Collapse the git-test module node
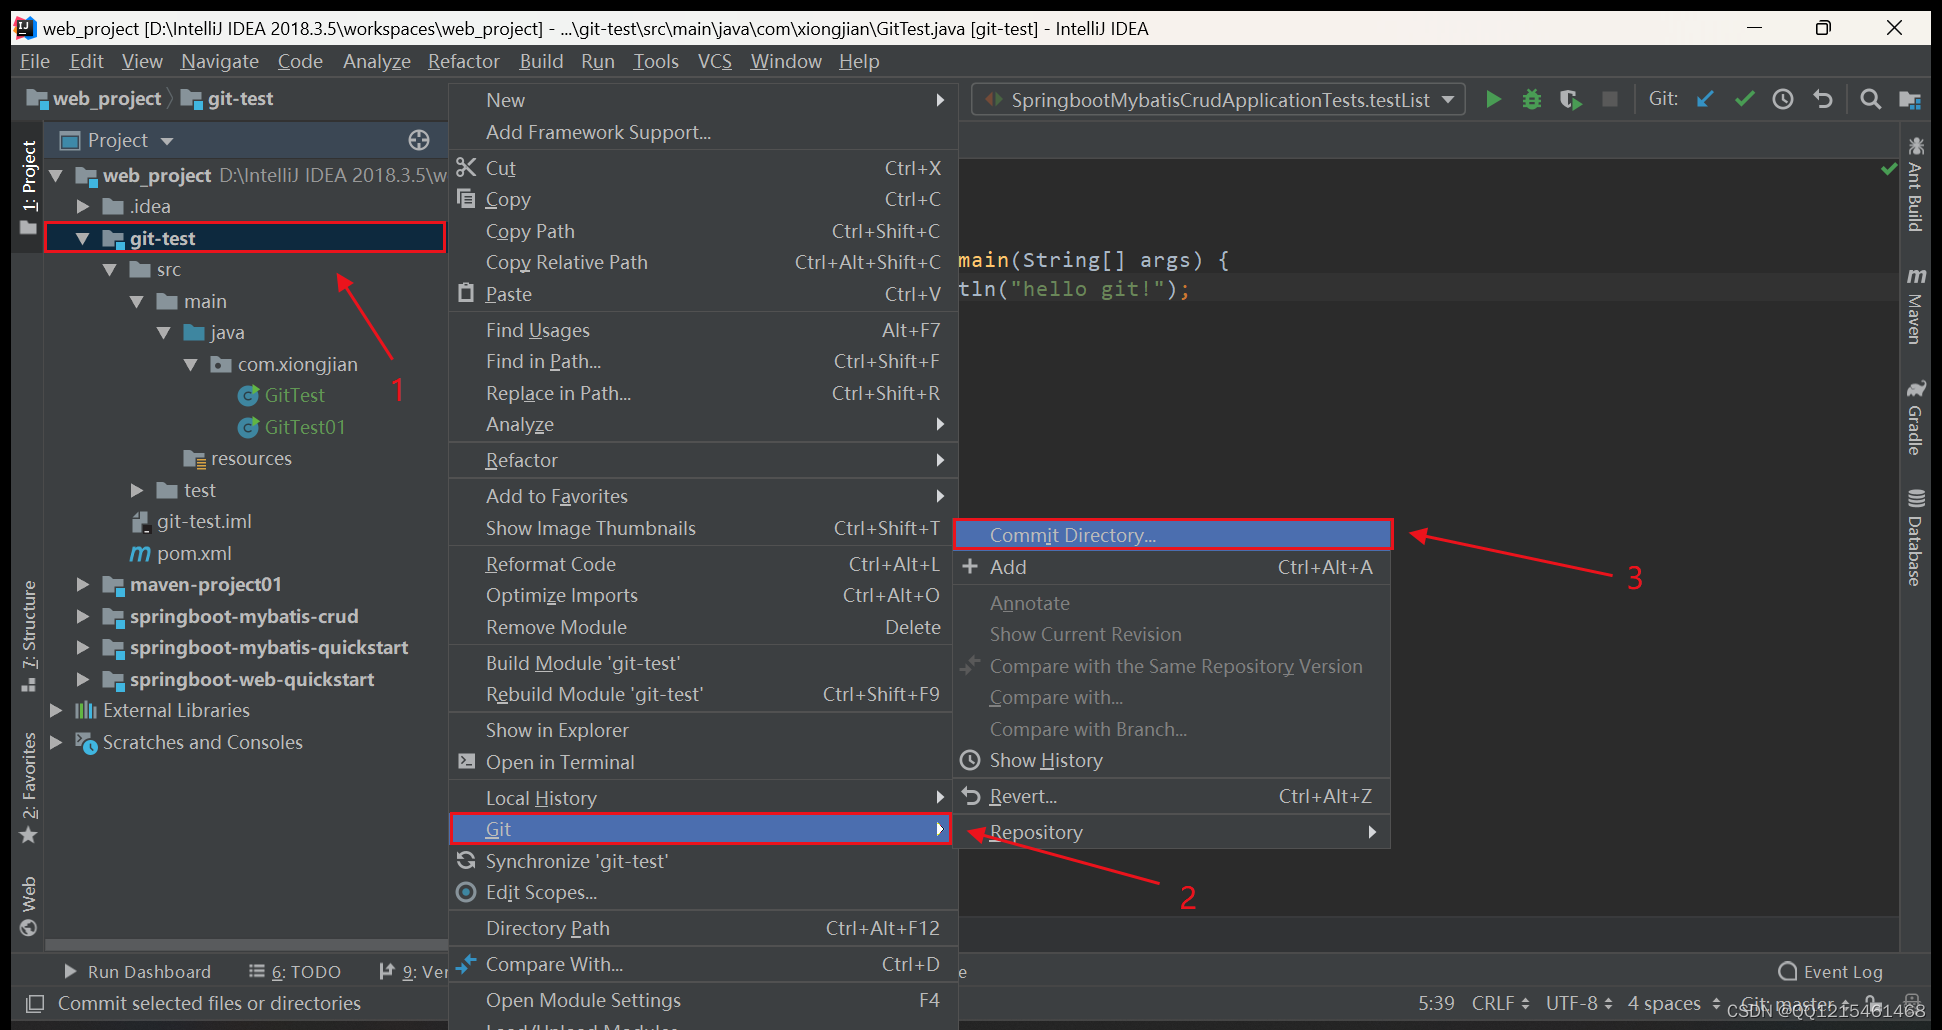This screenshot has width=1942, height=1030. tap(83, 238)
